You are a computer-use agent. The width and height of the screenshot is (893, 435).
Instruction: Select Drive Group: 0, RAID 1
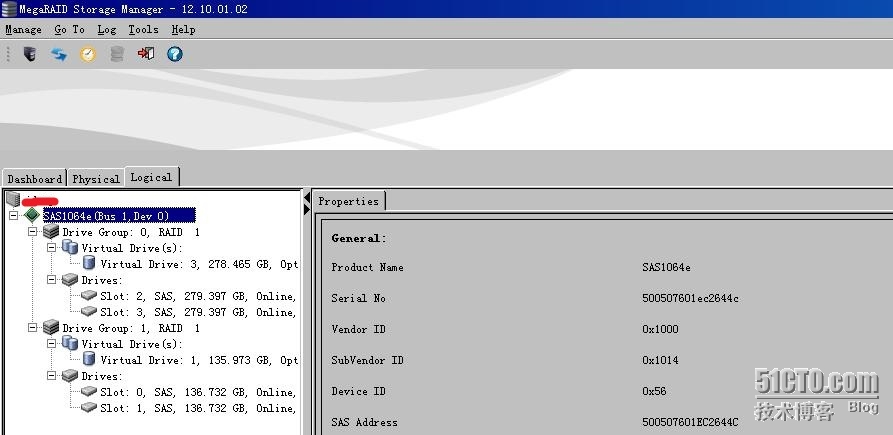coord(131,232)
